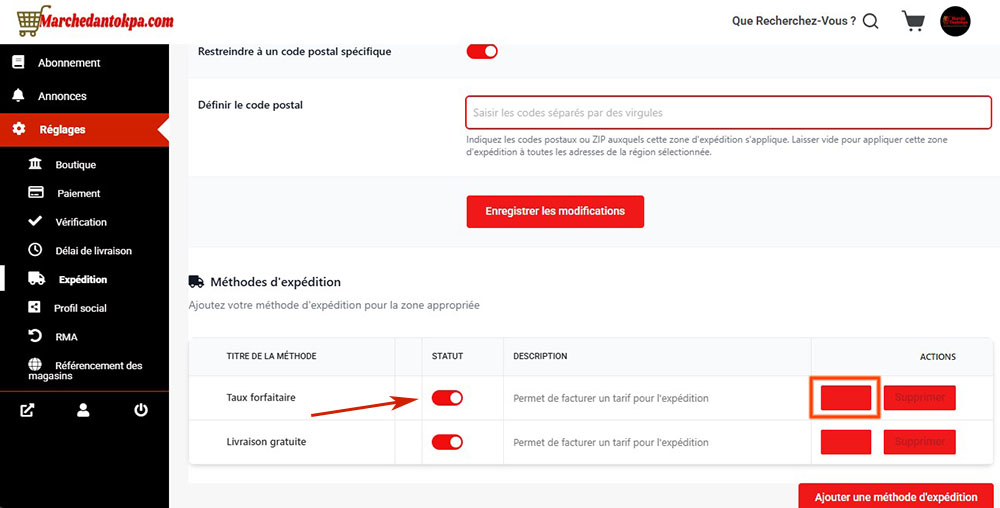Click the search magnifier icon
The height and width of the screenshot is (508, 1000).
[870, 21]
